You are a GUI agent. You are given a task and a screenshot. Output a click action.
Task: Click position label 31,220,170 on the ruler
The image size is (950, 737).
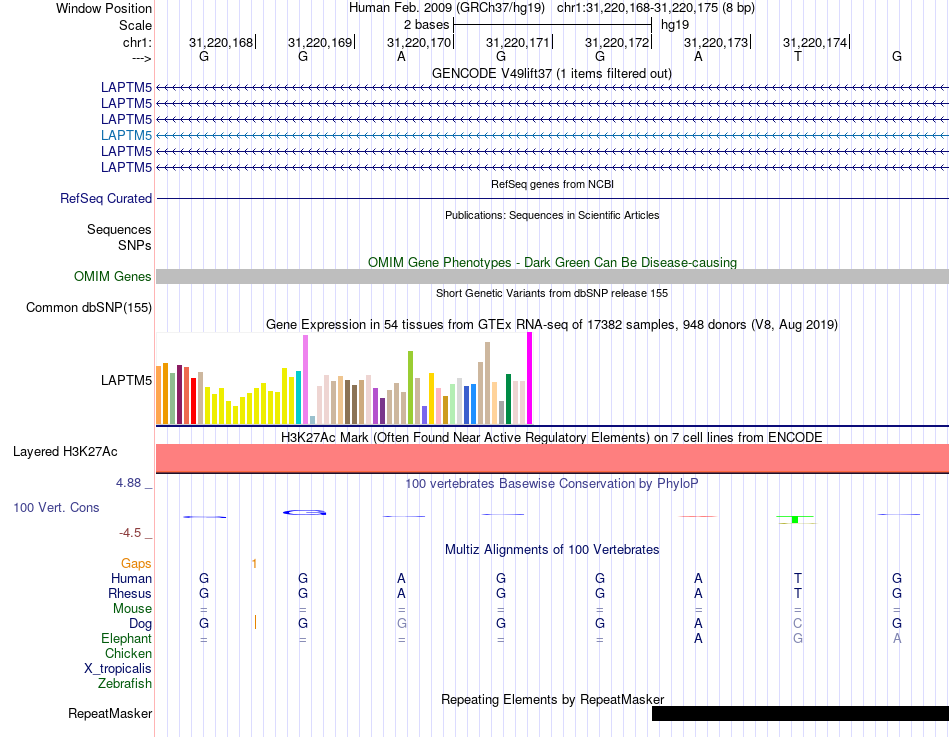pos(419,42)
